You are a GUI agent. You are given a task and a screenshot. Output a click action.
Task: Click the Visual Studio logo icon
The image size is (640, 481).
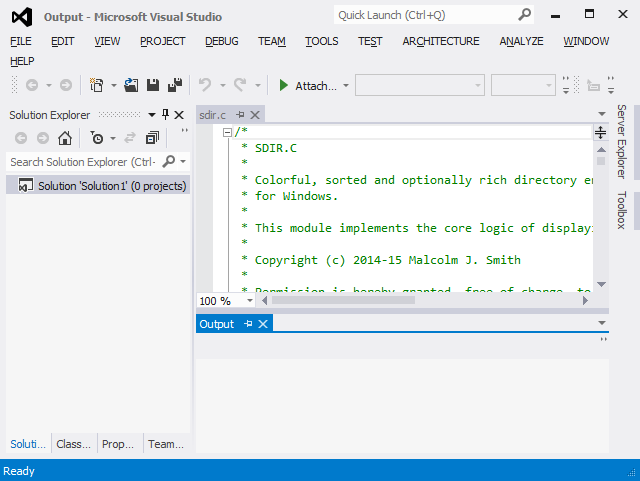pos(22,17)
